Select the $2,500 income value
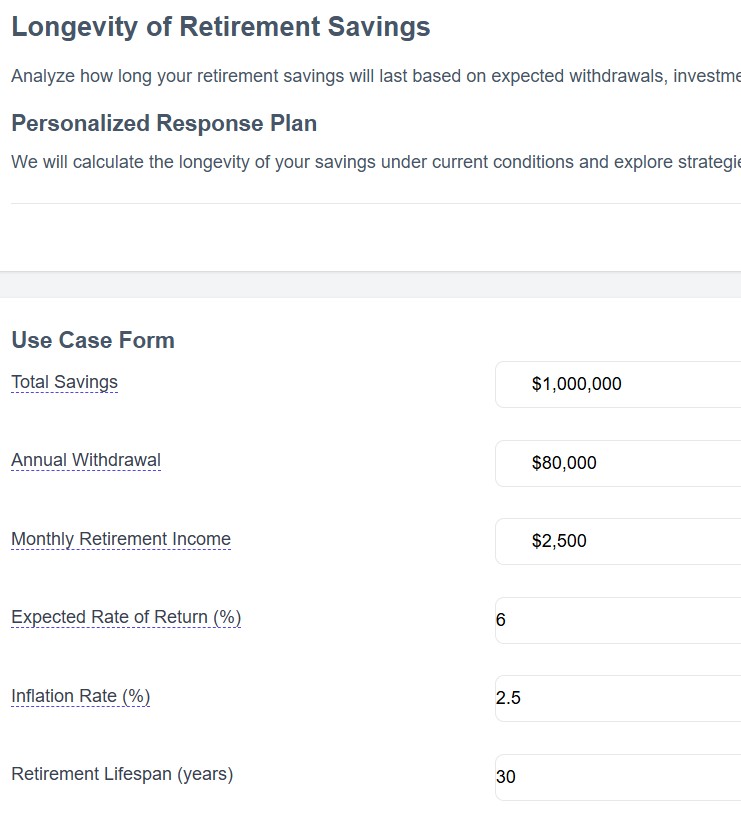Viewport: 741px width, 827px height. [559, 541]
